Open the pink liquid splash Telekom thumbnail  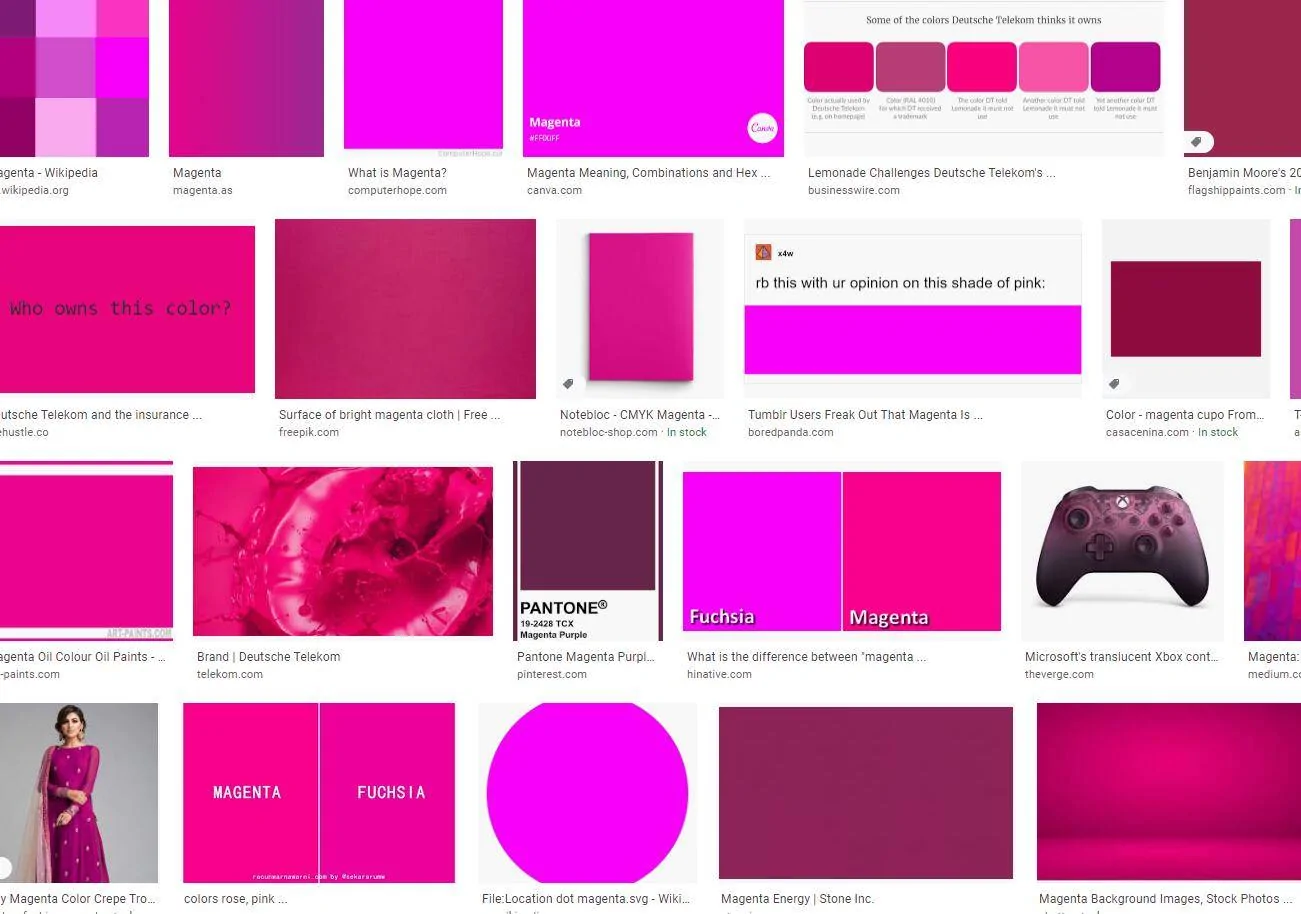pos(343,551)
